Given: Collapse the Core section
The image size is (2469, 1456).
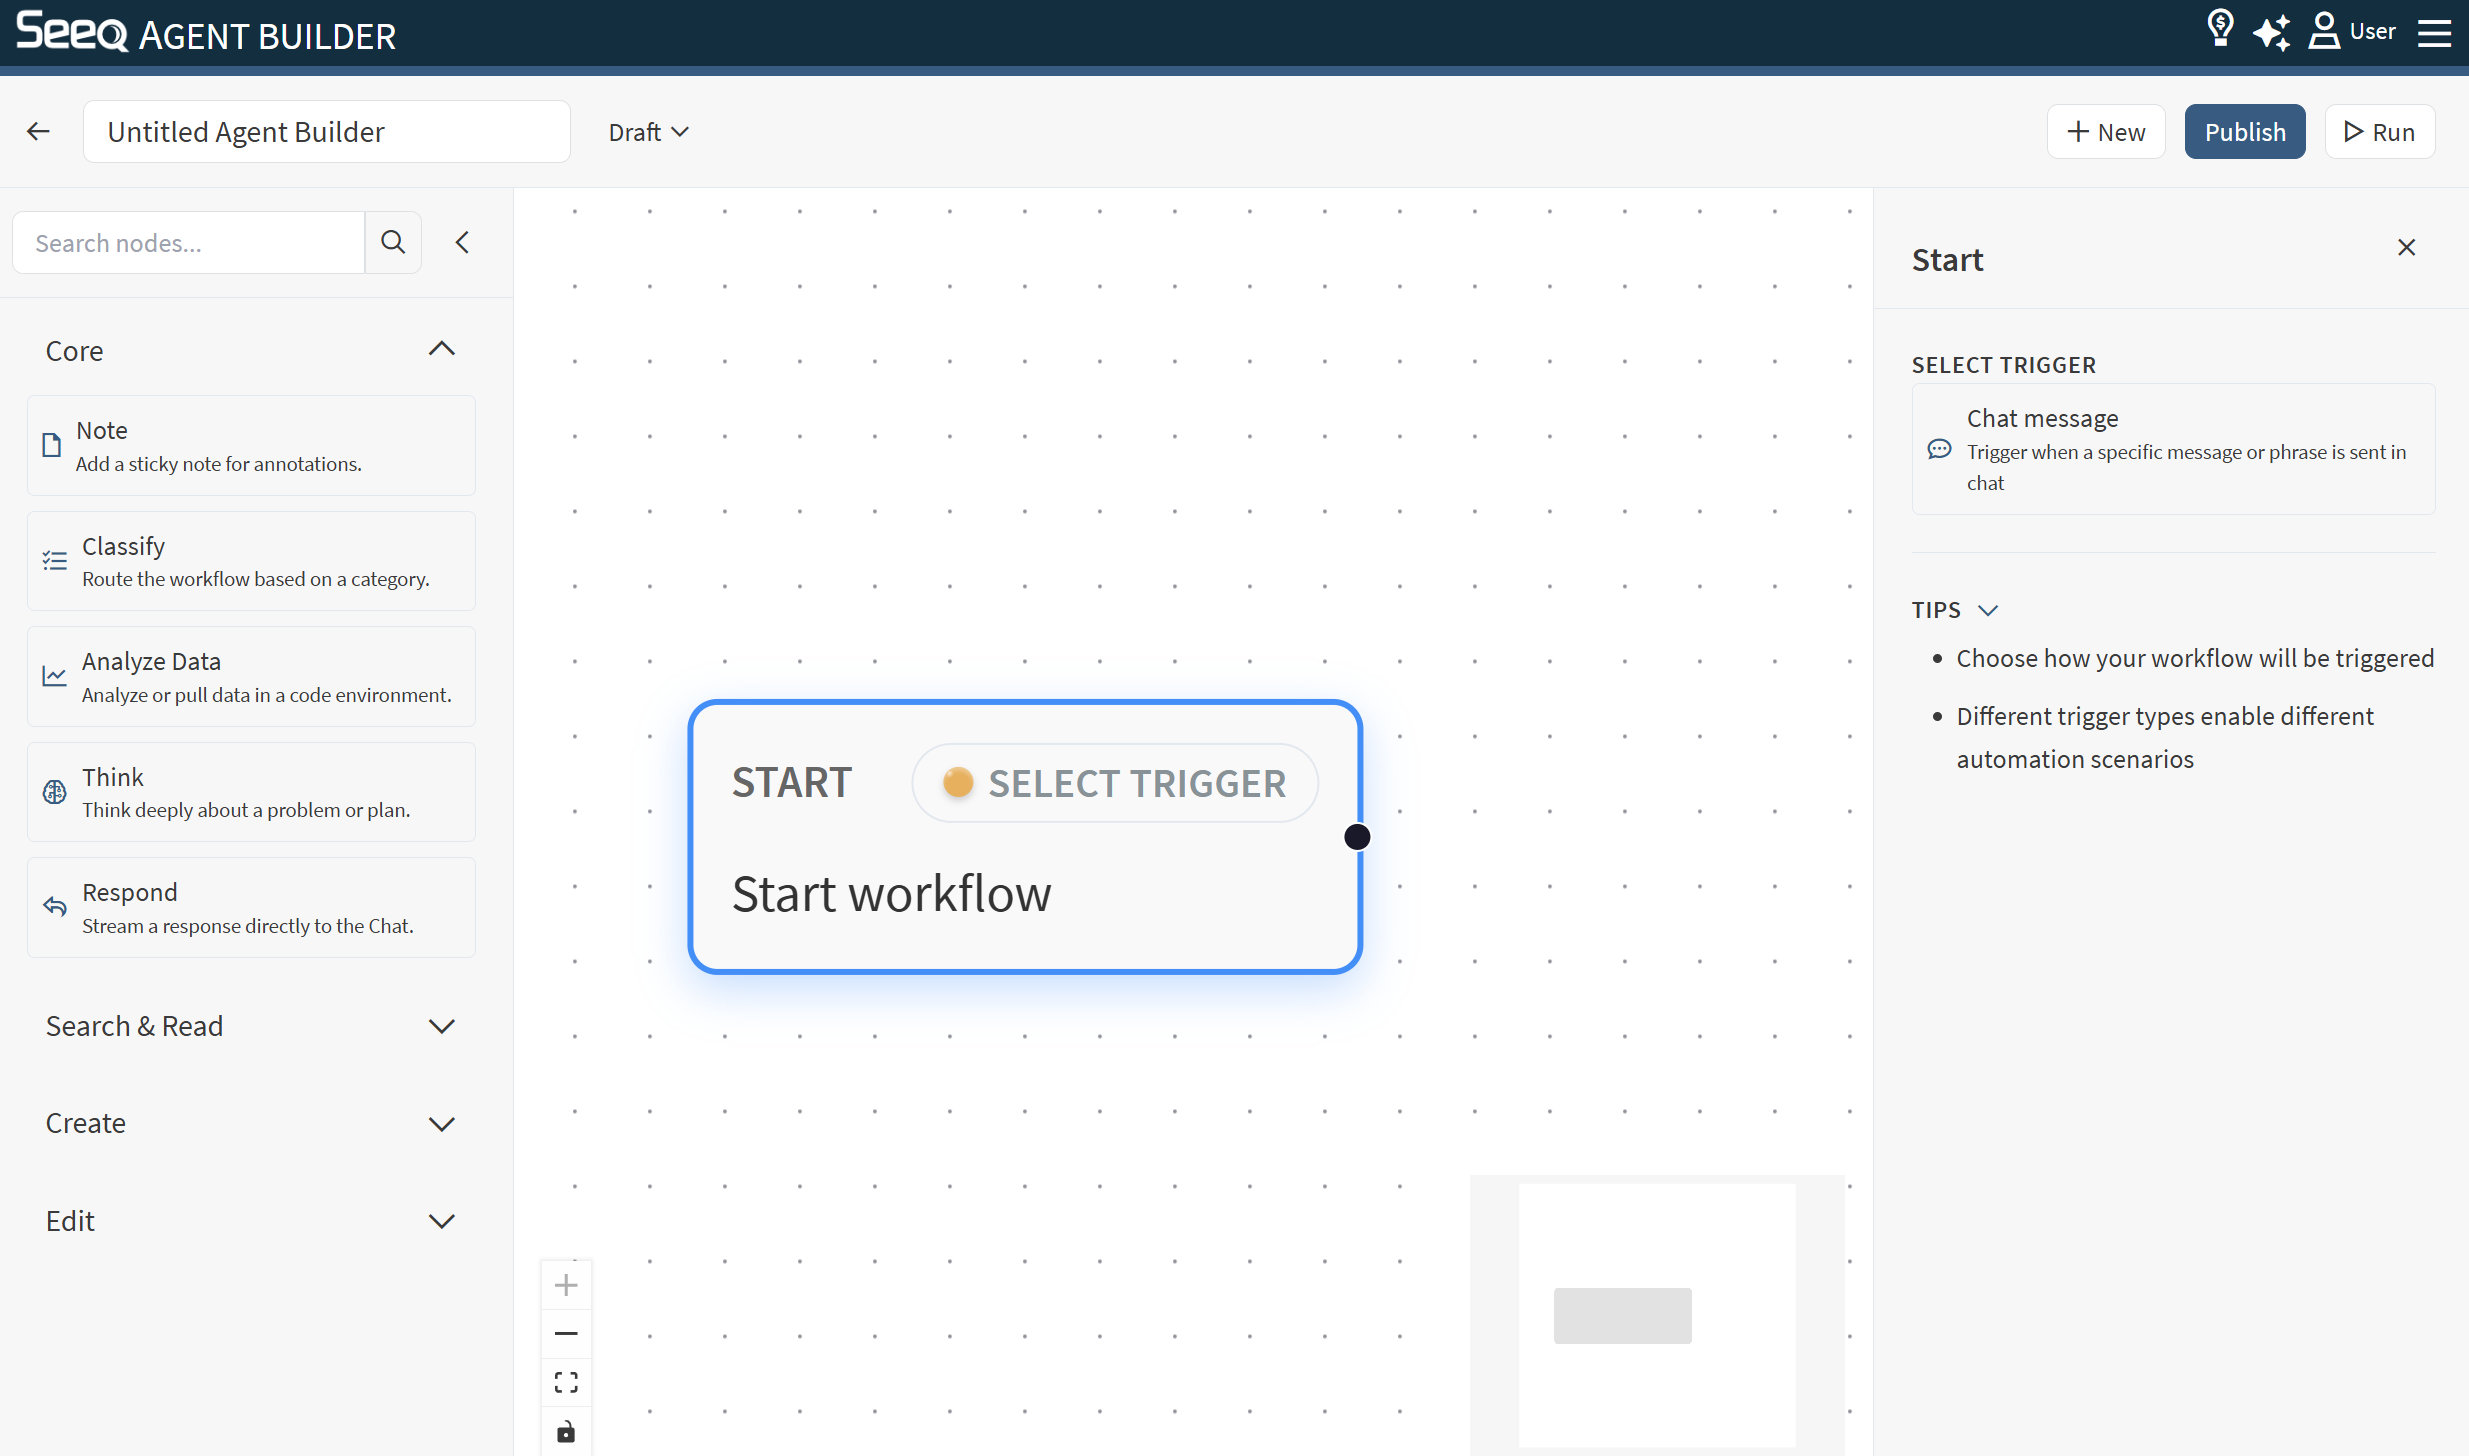Looking at the screenshot, I should [441, 349].
